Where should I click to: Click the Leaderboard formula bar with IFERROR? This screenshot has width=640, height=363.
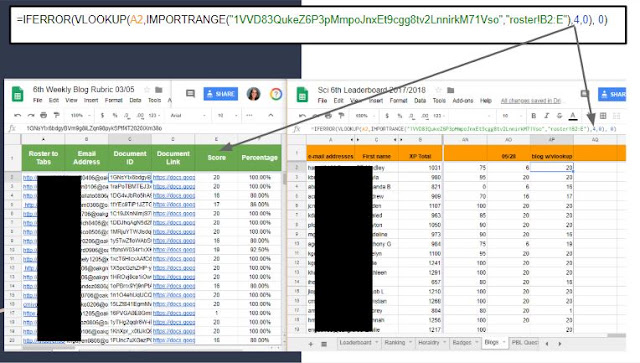tap(465, 129)
